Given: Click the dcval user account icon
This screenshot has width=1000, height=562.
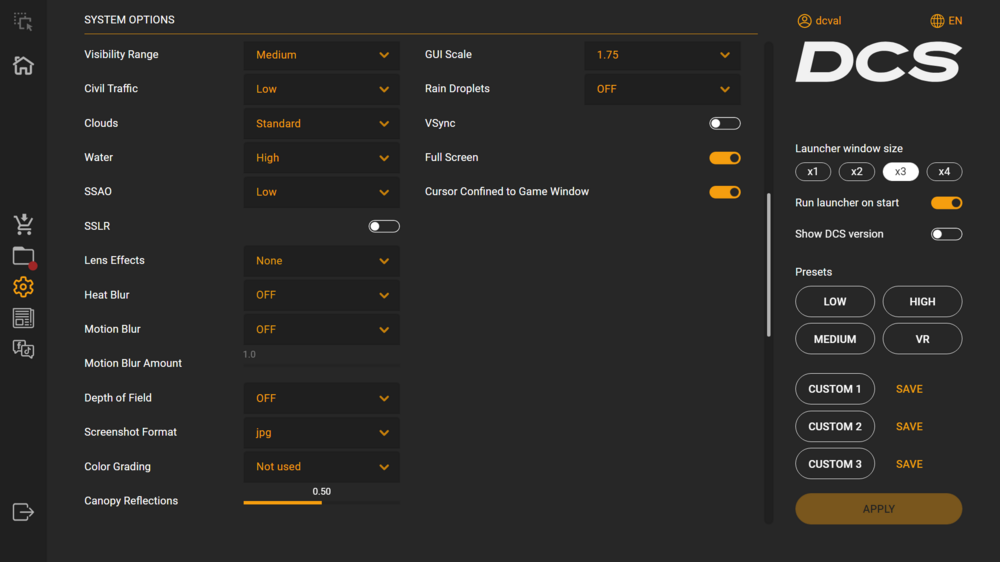Looking at the screenshot, I should tap(804, 21).
